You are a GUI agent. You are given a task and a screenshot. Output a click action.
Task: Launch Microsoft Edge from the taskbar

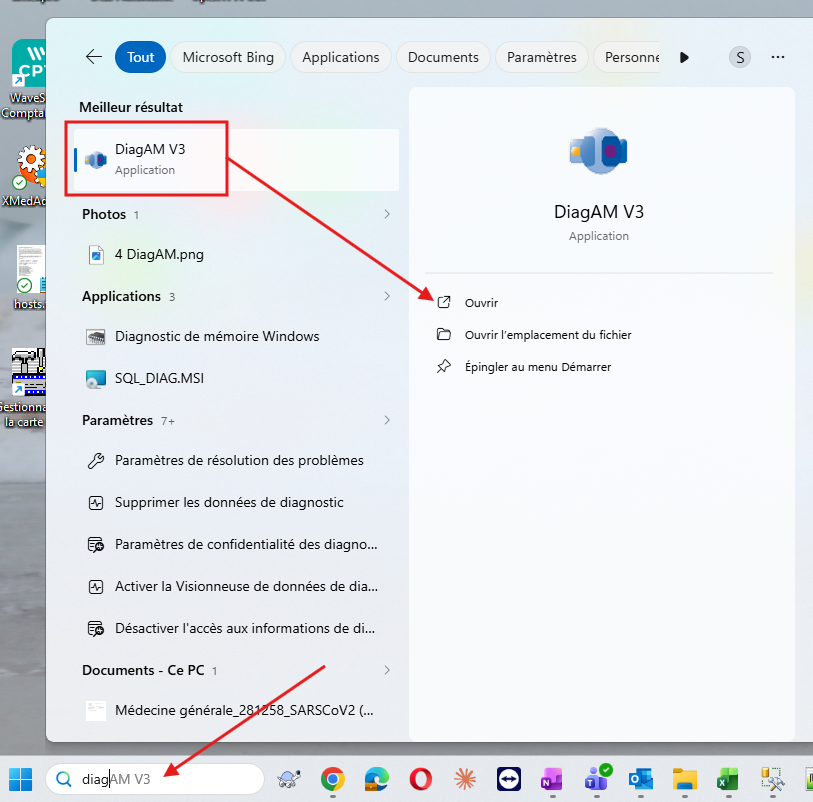point(377,779)
